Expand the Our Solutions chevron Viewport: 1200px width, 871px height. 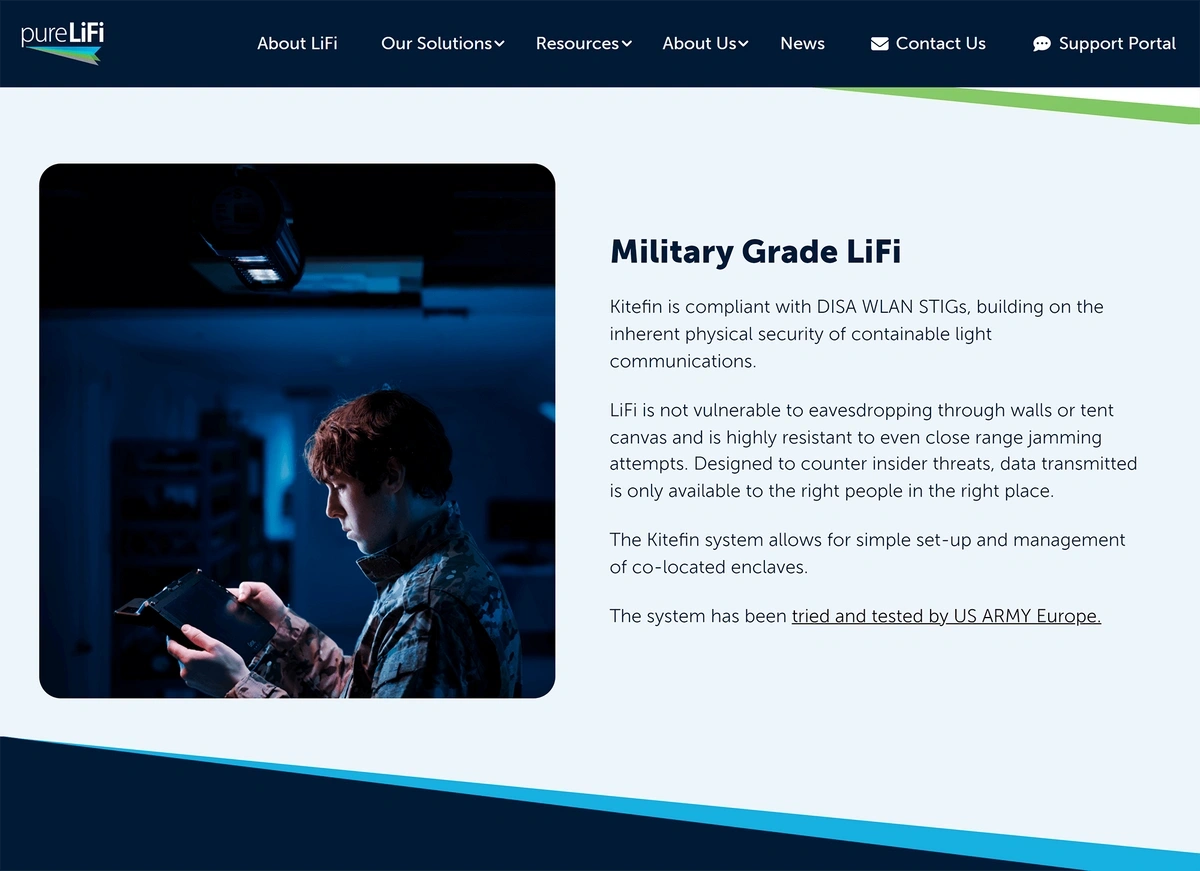coord(499,44)
